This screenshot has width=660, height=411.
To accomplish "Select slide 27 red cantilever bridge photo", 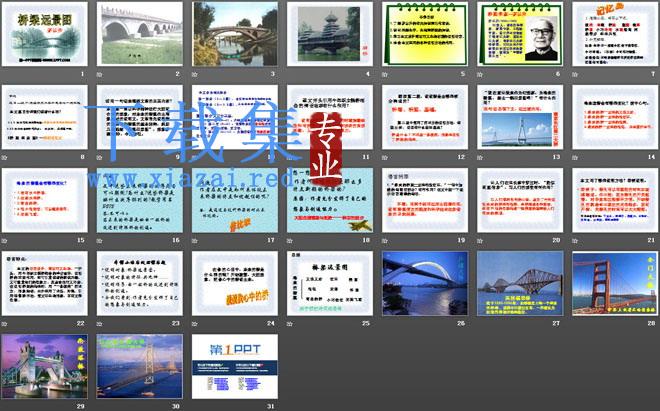I will (520, 283).
